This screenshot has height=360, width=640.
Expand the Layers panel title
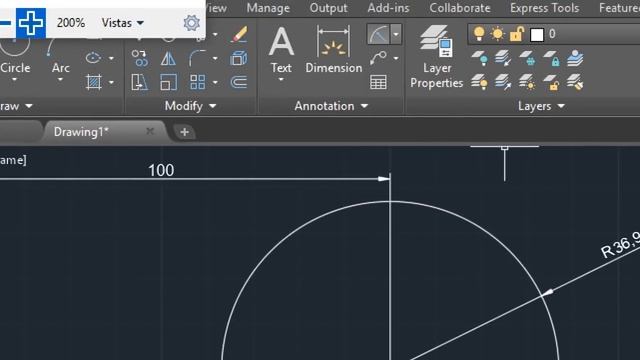pos(542,106)
